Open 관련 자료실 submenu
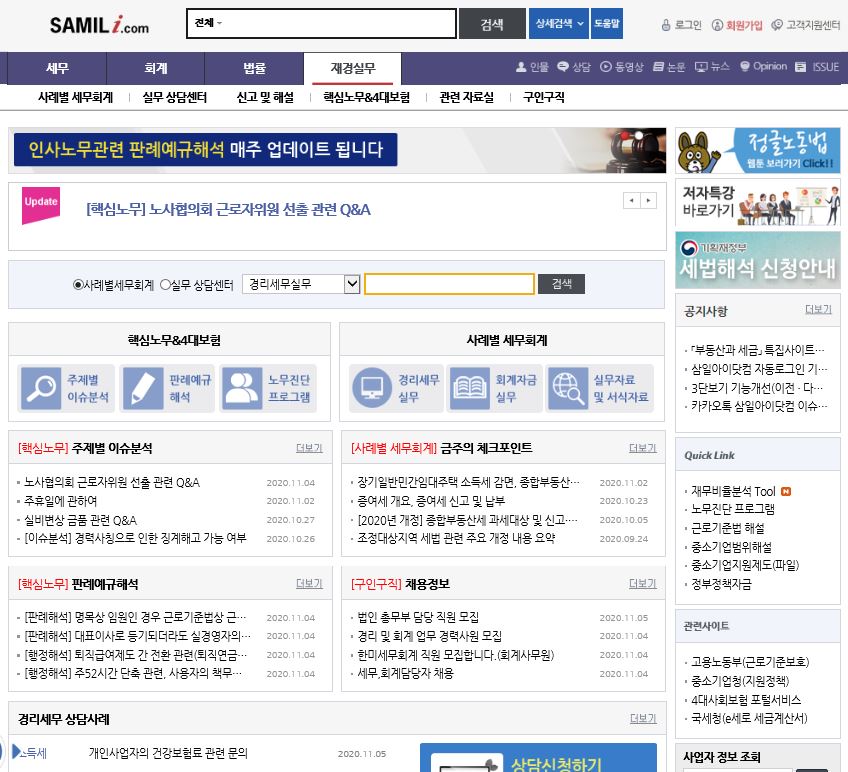 467,97
